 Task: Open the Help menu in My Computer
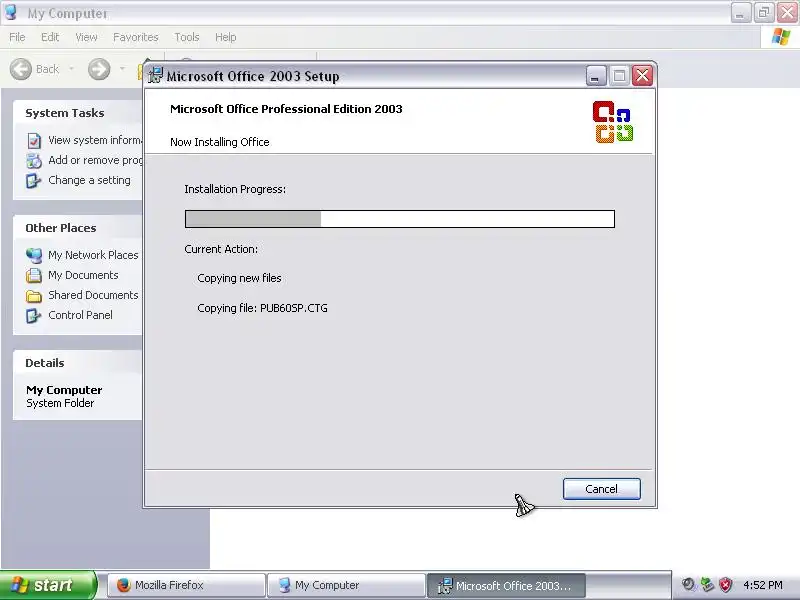pyautogui.click(x=226, y=37)
